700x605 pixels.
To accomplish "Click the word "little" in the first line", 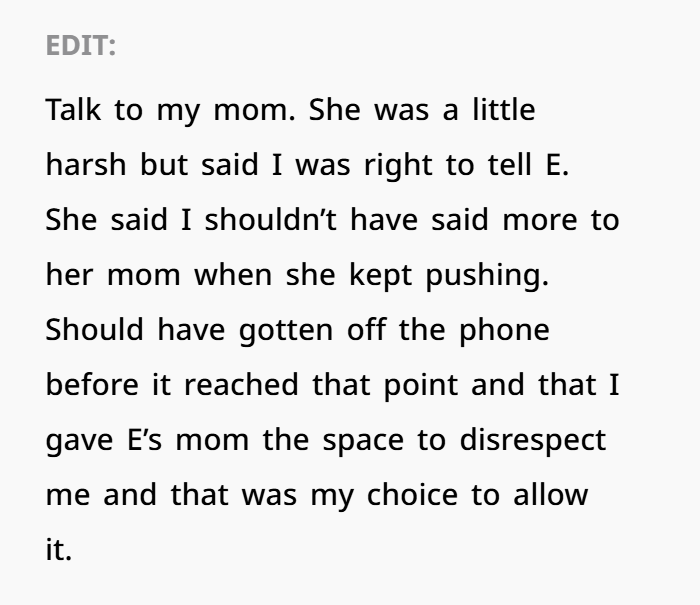I will click(504, 110).
